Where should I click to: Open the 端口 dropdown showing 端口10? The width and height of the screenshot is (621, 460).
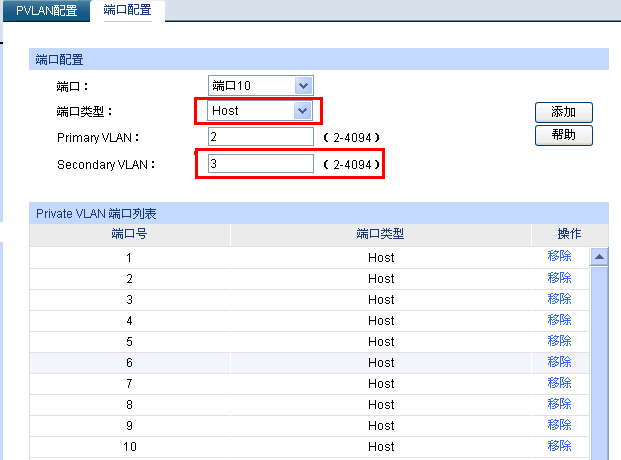click(260, 86)
